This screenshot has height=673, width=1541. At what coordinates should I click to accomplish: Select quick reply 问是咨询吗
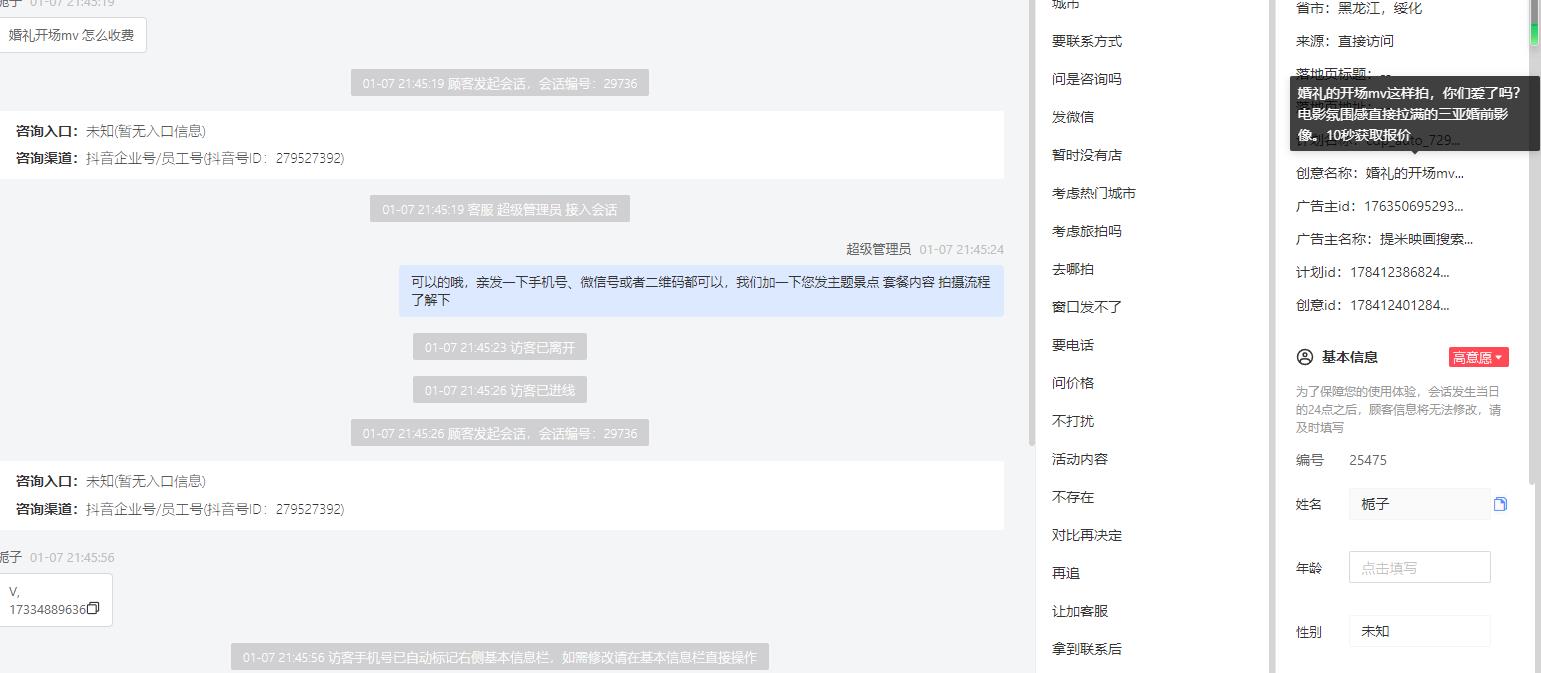(1087, 79)
